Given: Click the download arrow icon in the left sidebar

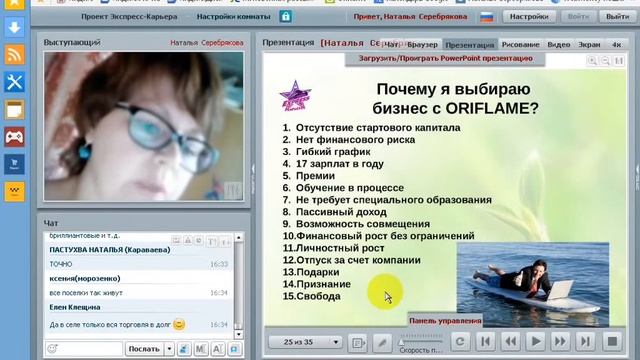Looking at the screenshot, I should point(14,27).
